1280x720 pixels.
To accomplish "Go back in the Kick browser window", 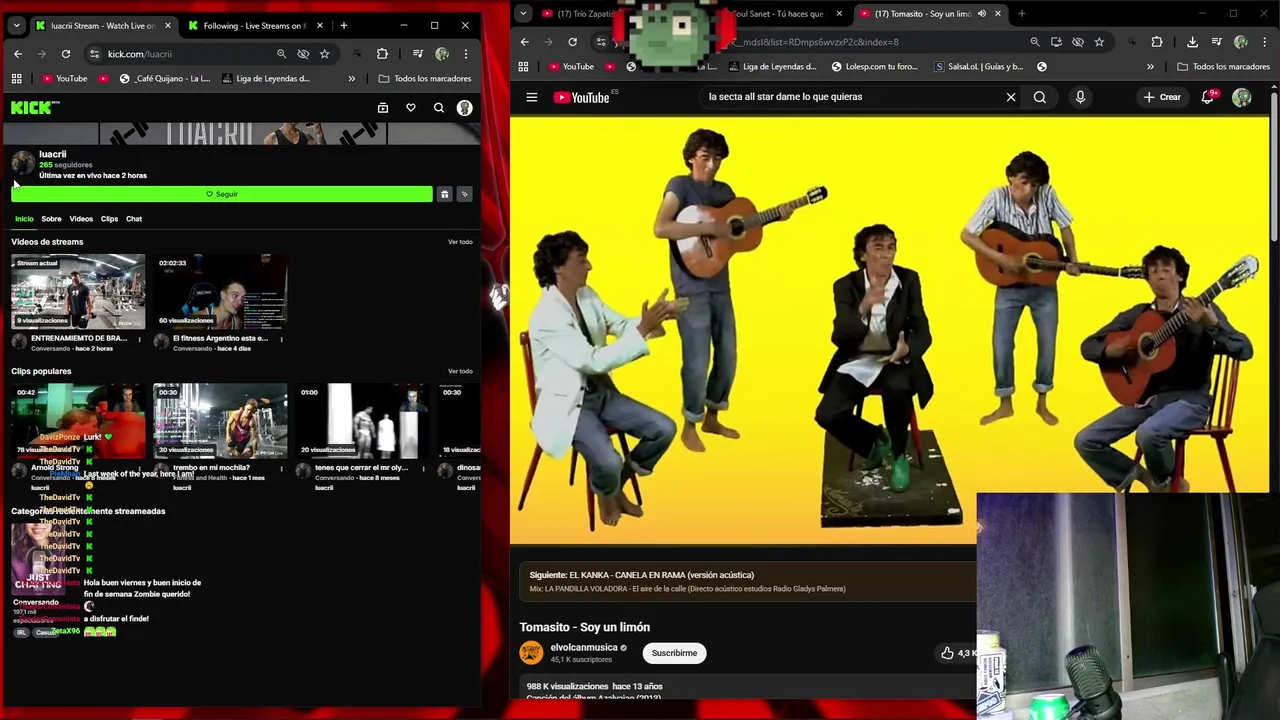I will pyautogui.click(x=18, y=54).
